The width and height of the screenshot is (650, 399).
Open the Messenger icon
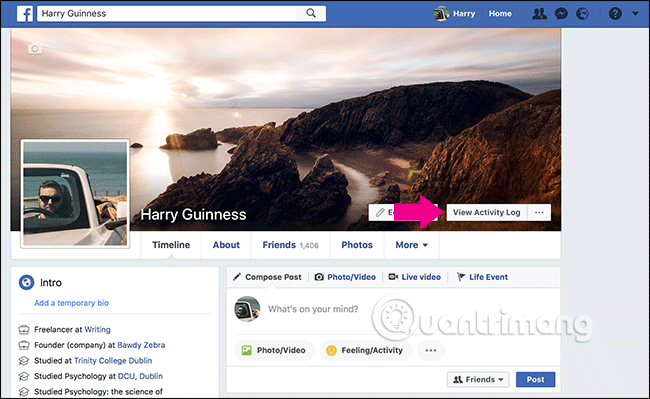coord(561,14)
